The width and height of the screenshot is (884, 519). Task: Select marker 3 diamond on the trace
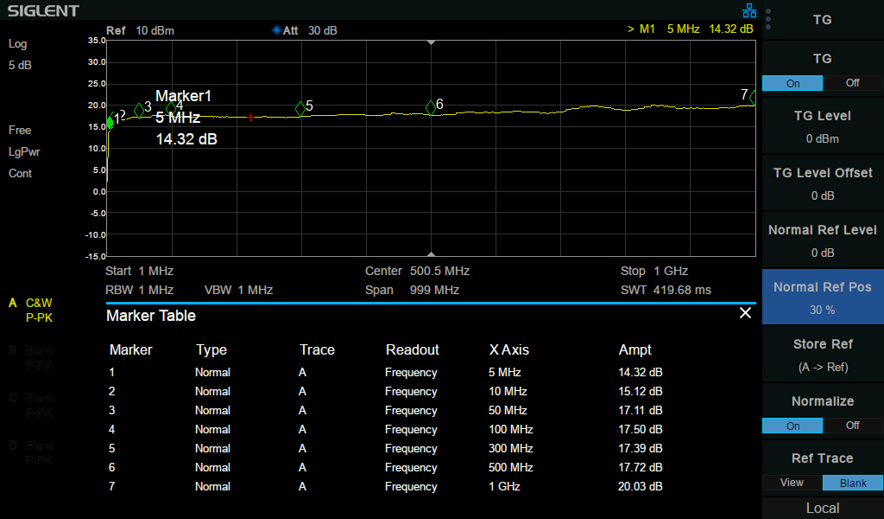pyautogui.click(x=139, y=110)
